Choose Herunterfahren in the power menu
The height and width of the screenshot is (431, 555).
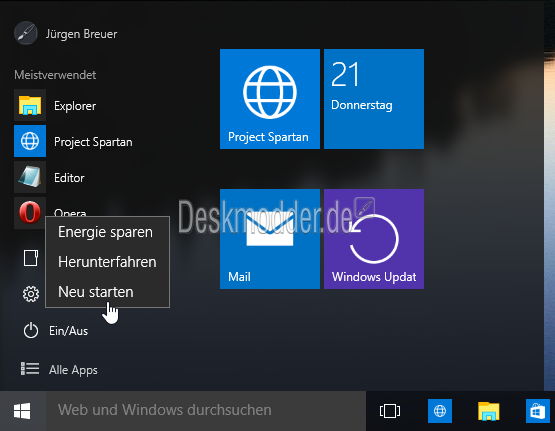pyautogui.click(x=108, y=262)
